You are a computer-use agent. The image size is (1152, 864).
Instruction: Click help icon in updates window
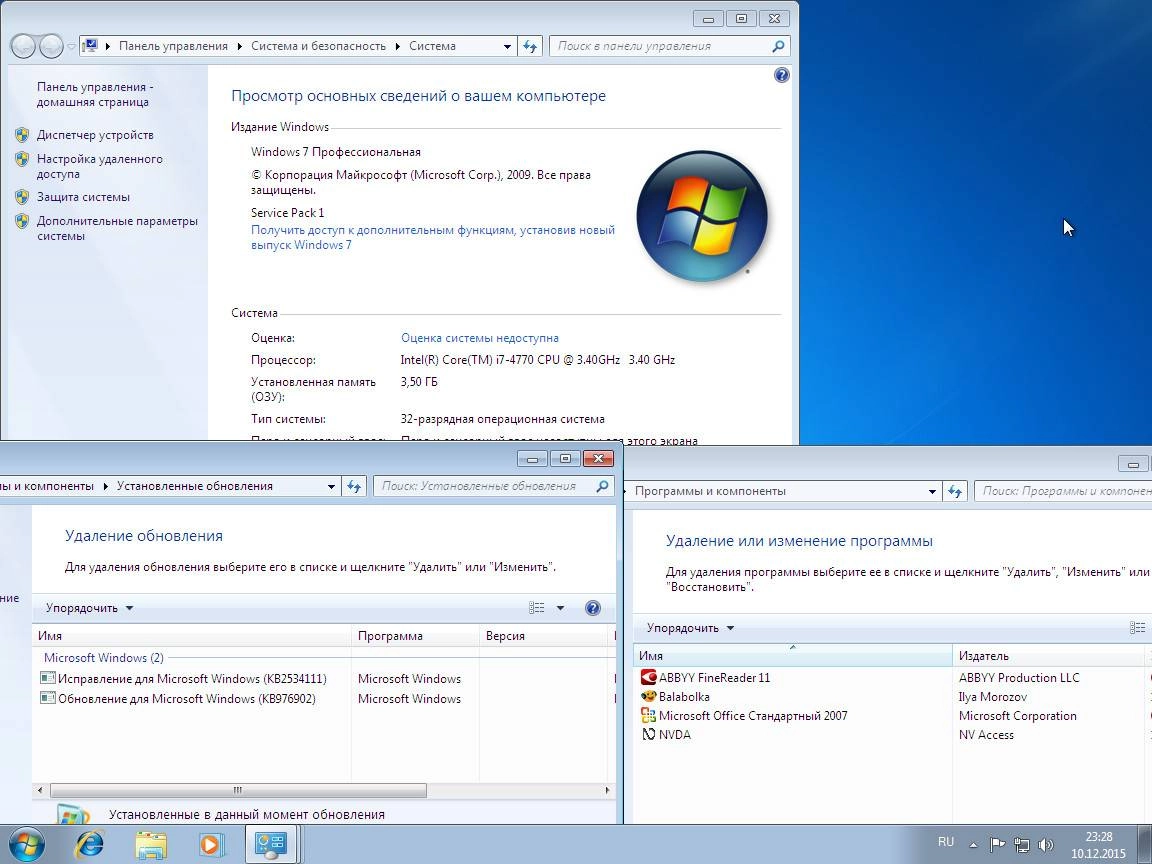point(593,608)
